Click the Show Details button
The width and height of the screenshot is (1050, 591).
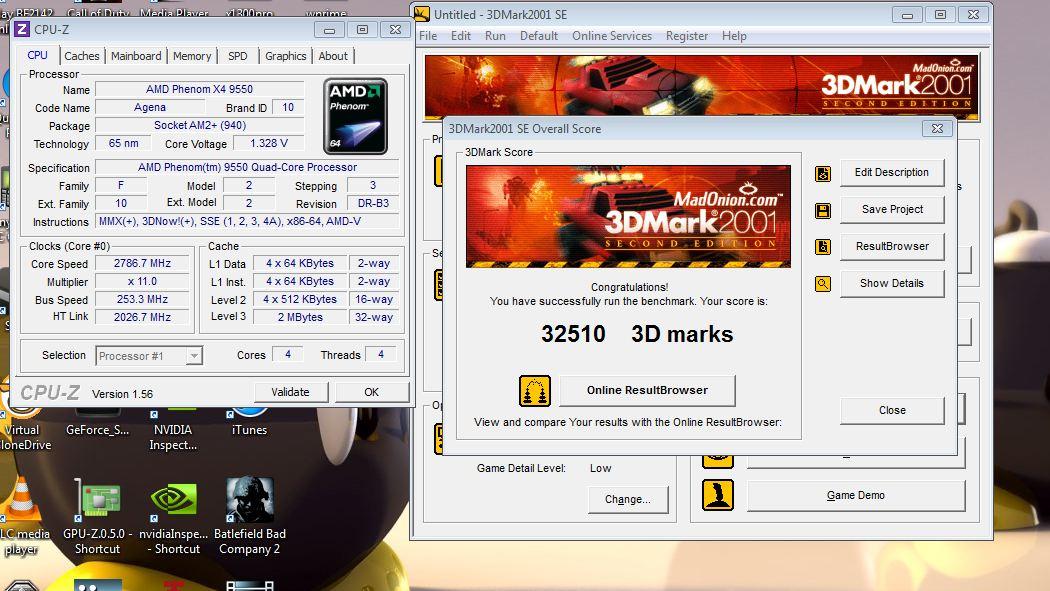coord(892,284)
